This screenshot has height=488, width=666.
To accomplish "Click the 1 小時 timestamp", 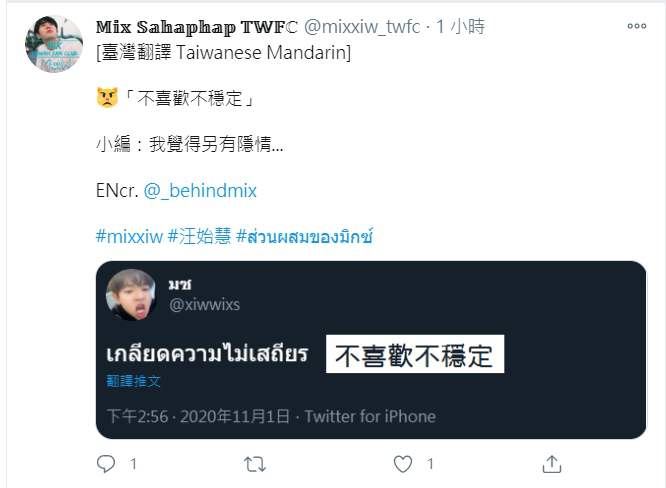I will coord(460,27).
